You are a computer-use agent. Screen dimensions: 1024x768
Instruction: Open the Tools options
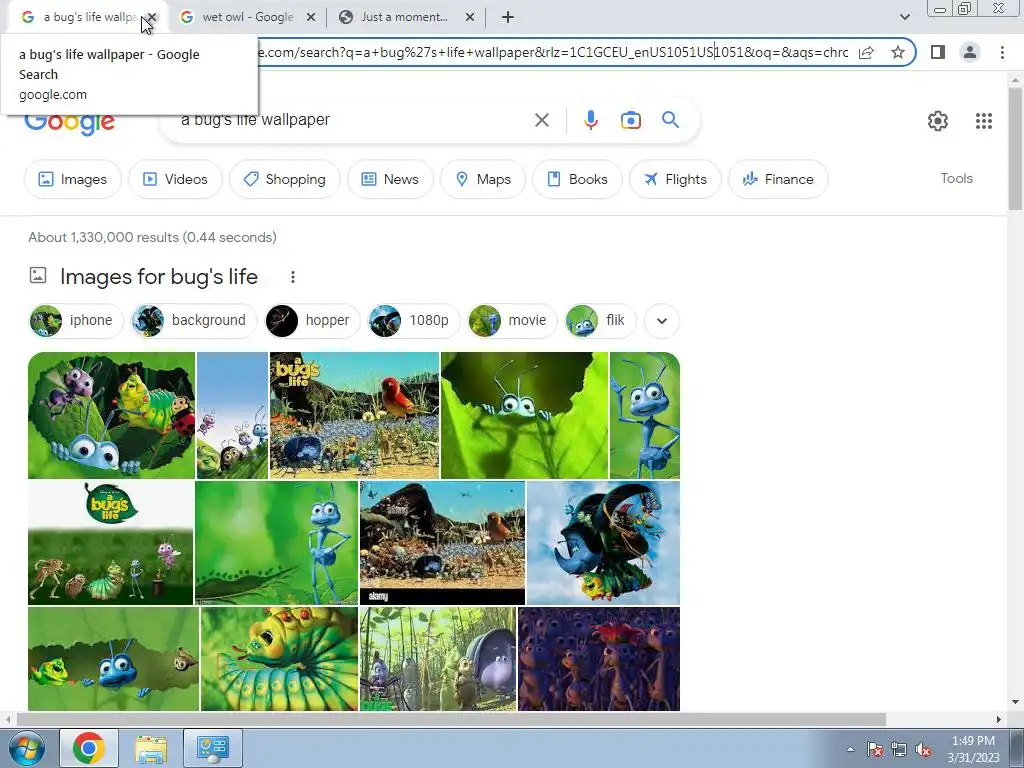(956, 178)
